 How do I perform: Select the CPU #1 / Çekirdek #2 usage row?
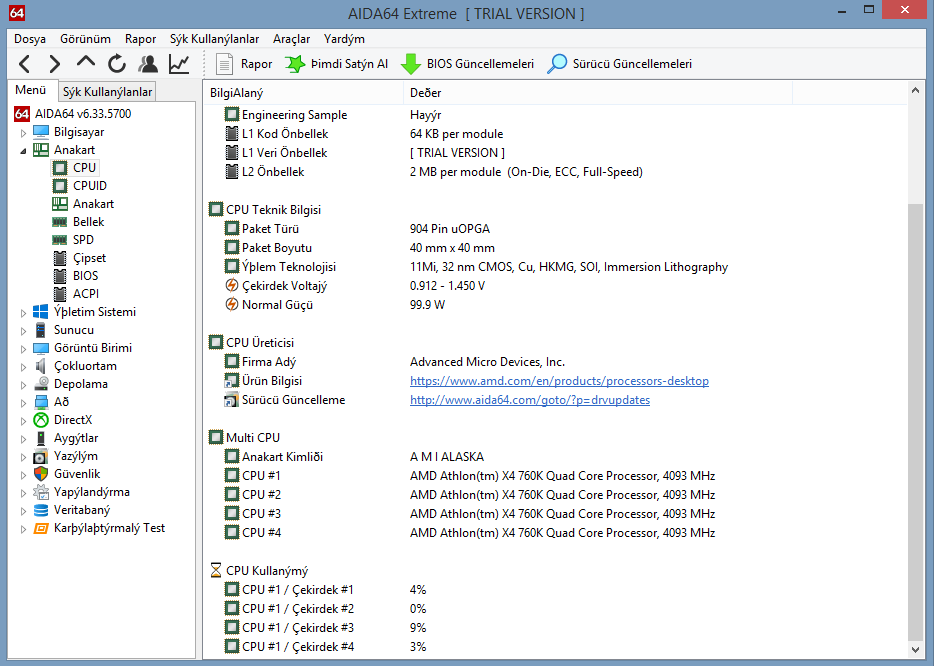[x=556, y=609]
